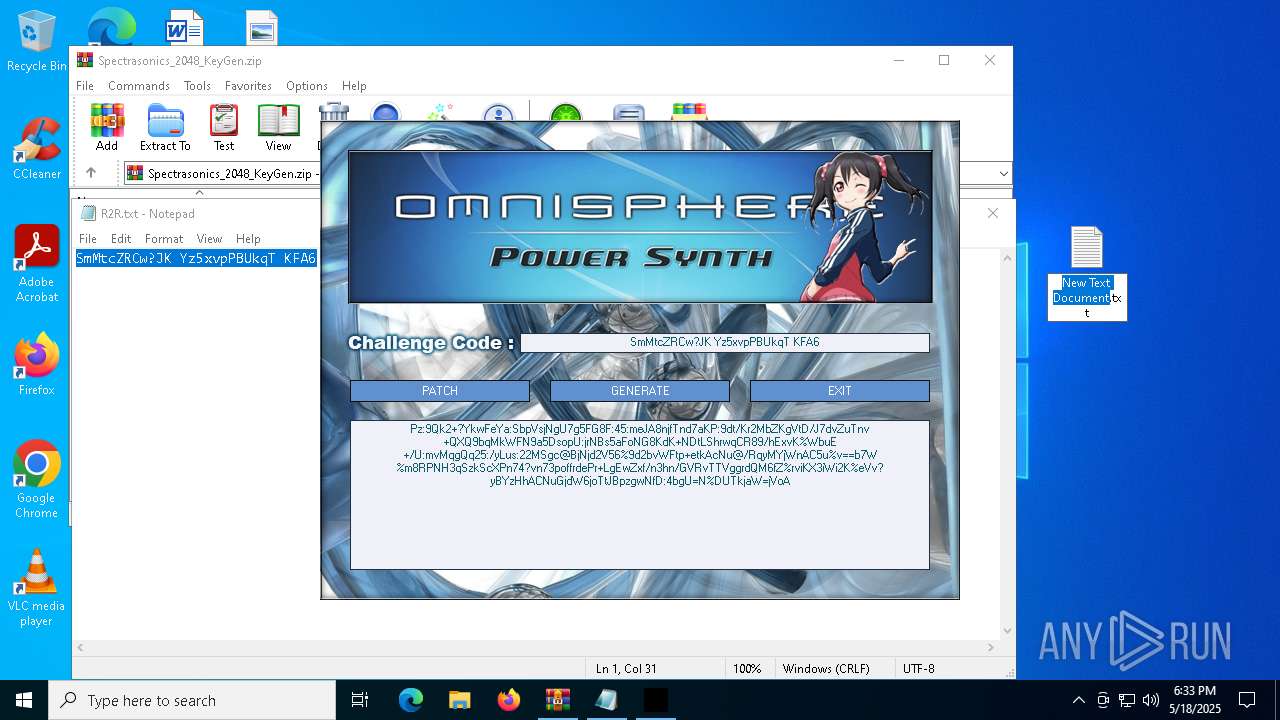Open the Commands menu in WinRAR
1280x720 pixels.
click(139, 86)
